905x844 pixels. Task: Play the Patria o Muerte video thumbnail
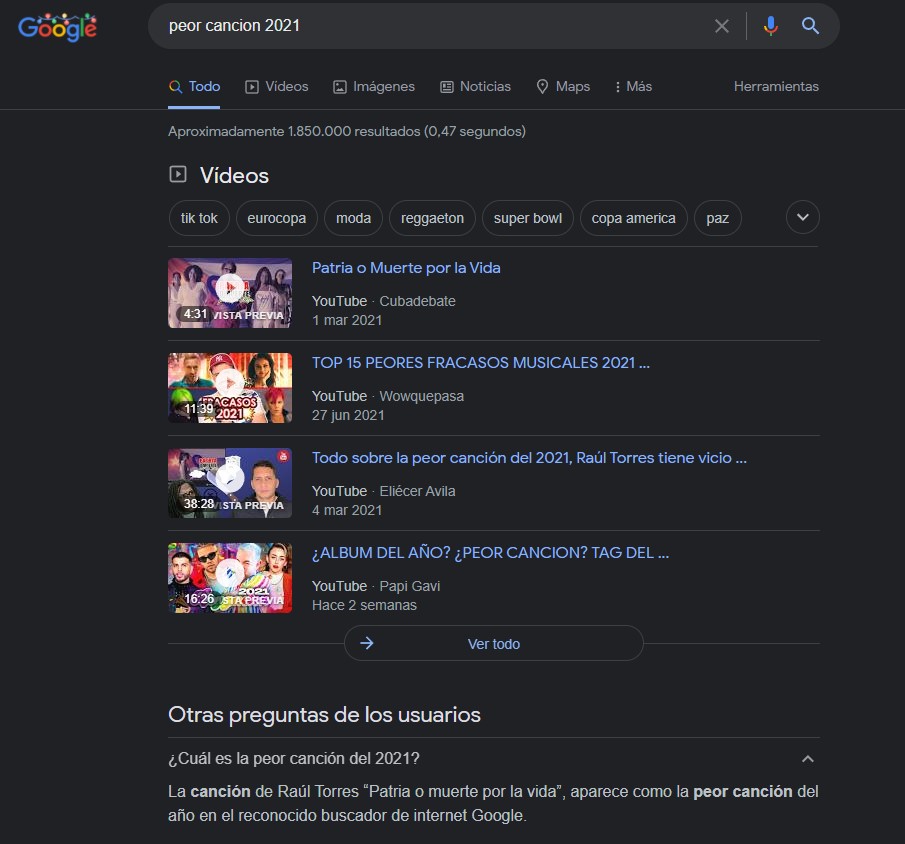[x=230, y=292]
